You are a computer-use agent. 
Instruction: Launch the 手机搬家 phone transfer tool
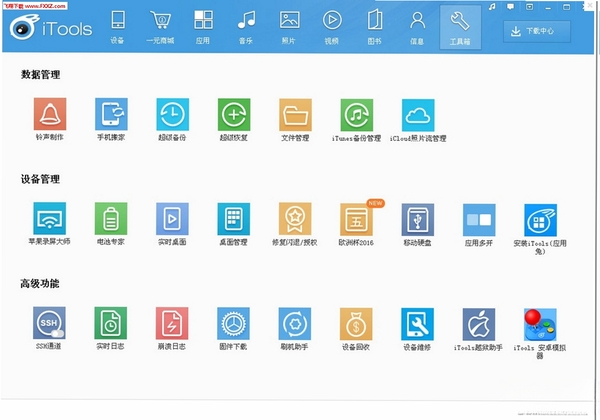[x=111, y=114]
